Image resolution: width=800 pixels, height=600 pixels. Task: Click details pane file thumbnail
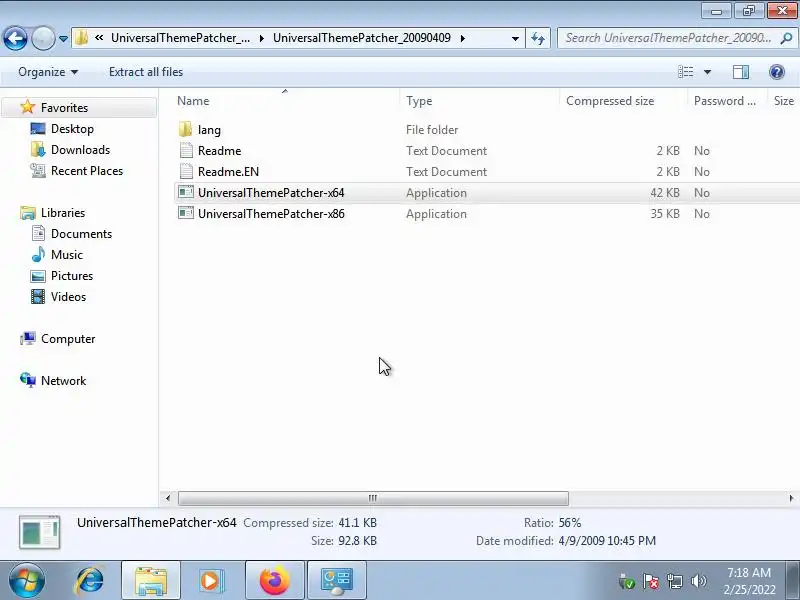tap(40, 532)
